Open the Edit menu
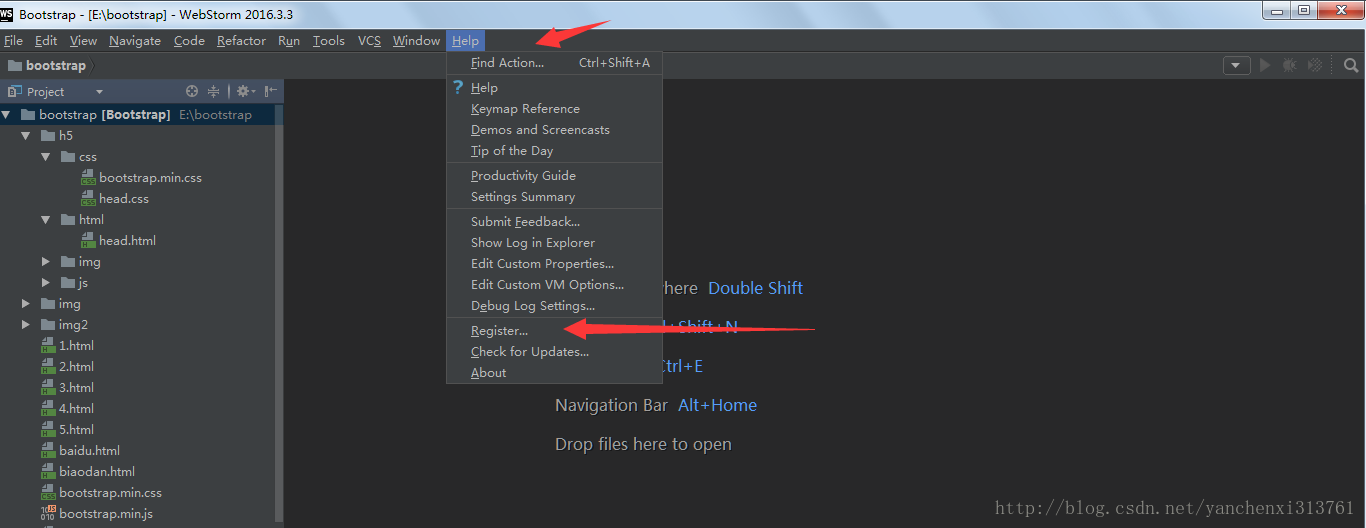 click(46, 41)
